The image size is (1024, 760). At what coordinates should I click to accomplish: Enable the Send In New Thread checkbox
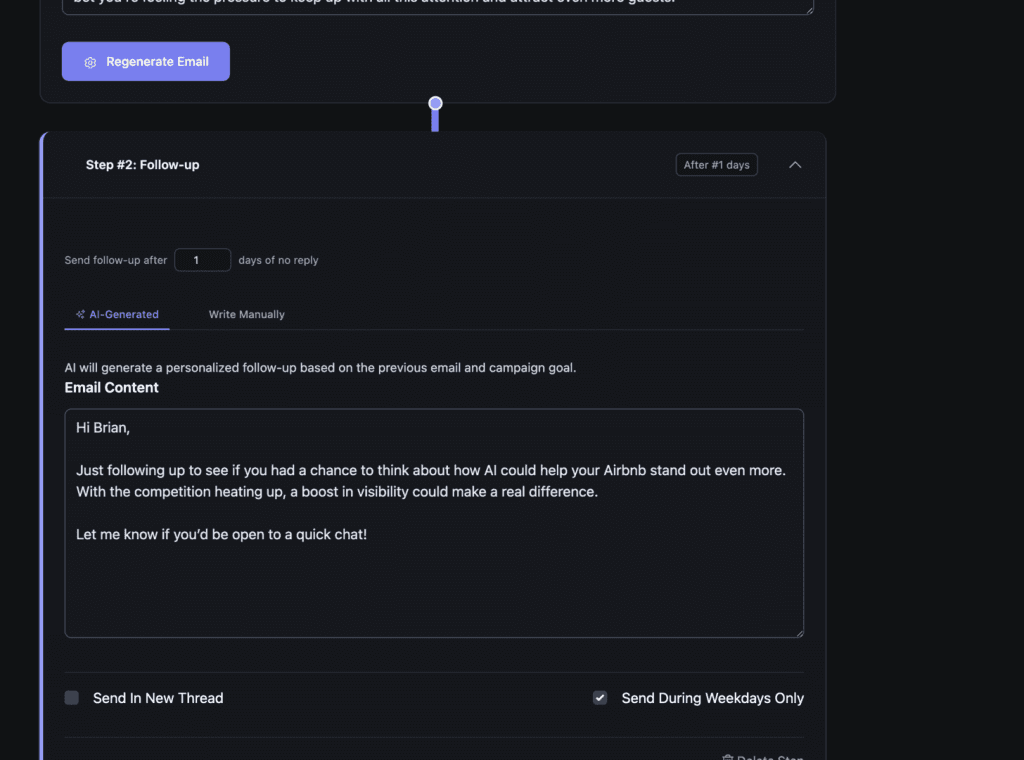[x=71, y=697]
